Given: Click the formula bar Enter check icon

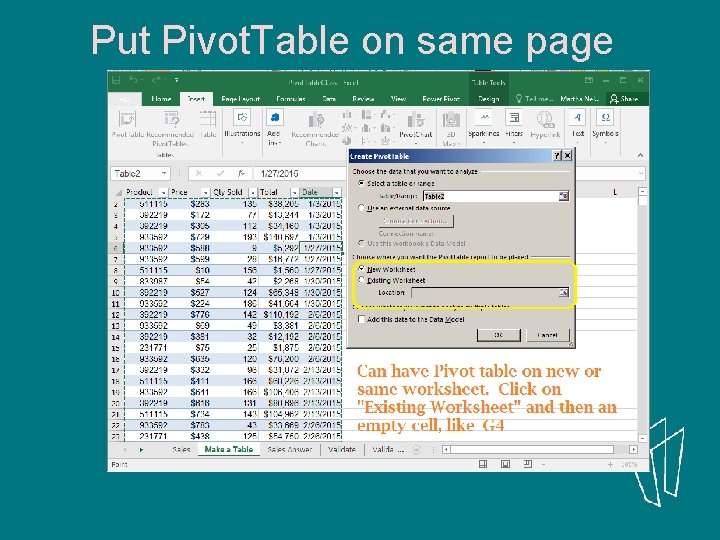Looking at the screenshot, I should coord(220,173).
